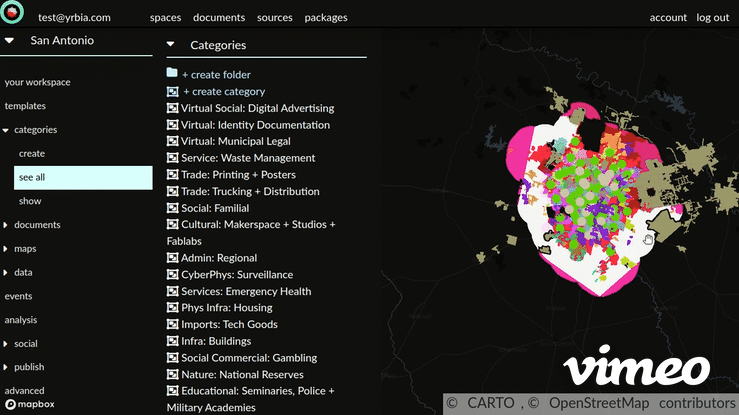This screenshot has height=415, width=739.
Task: Click the folder icon beside create folder
Action: tap(172, 74)
